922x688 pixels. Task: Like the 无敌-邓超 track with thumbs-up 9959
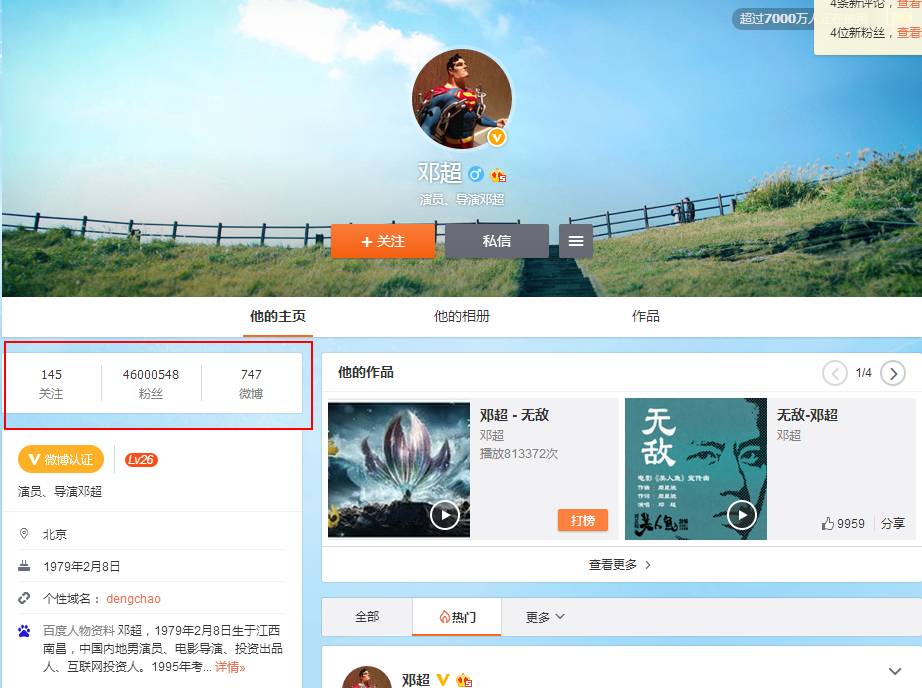click(x=843, y=523)
